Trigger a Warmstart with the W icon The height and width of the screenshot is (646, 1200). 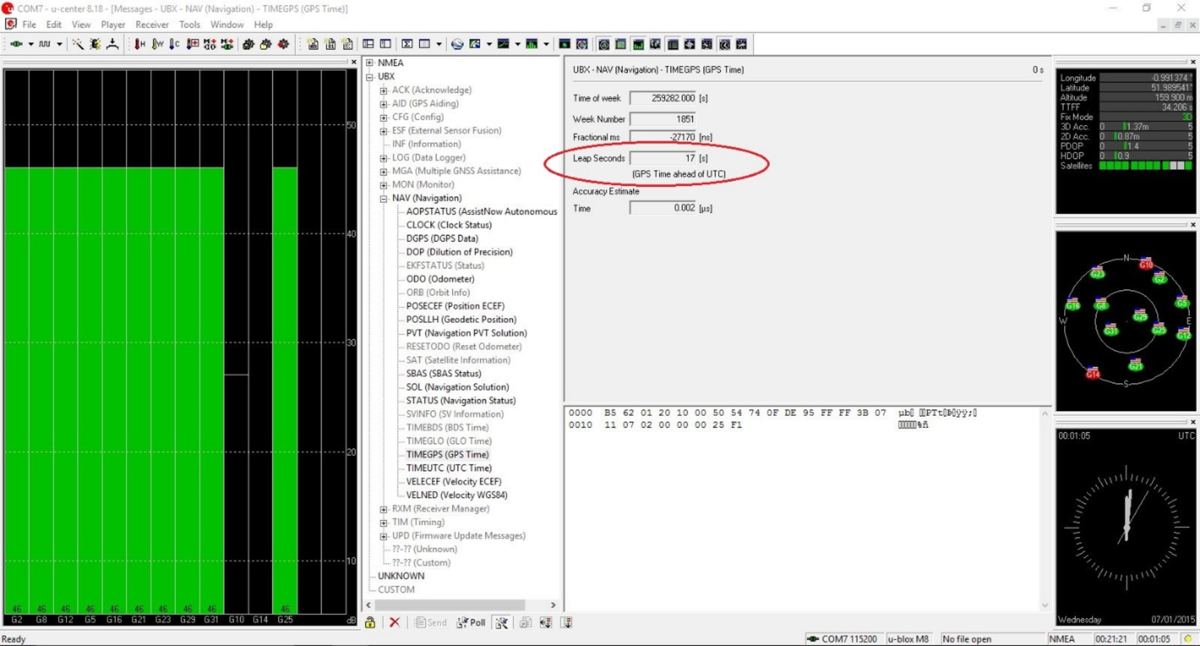158,44
